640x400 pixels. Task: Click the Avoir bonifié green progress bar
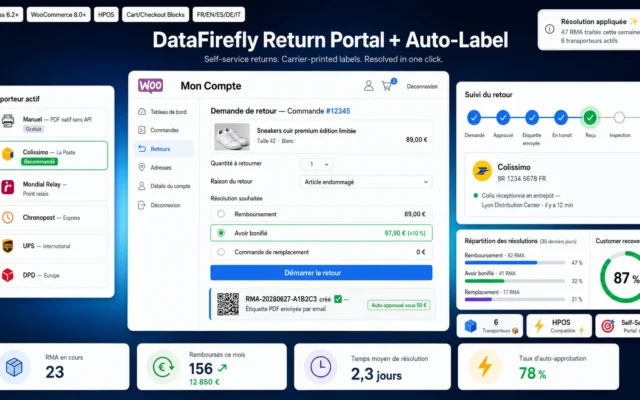click(484, 281)
